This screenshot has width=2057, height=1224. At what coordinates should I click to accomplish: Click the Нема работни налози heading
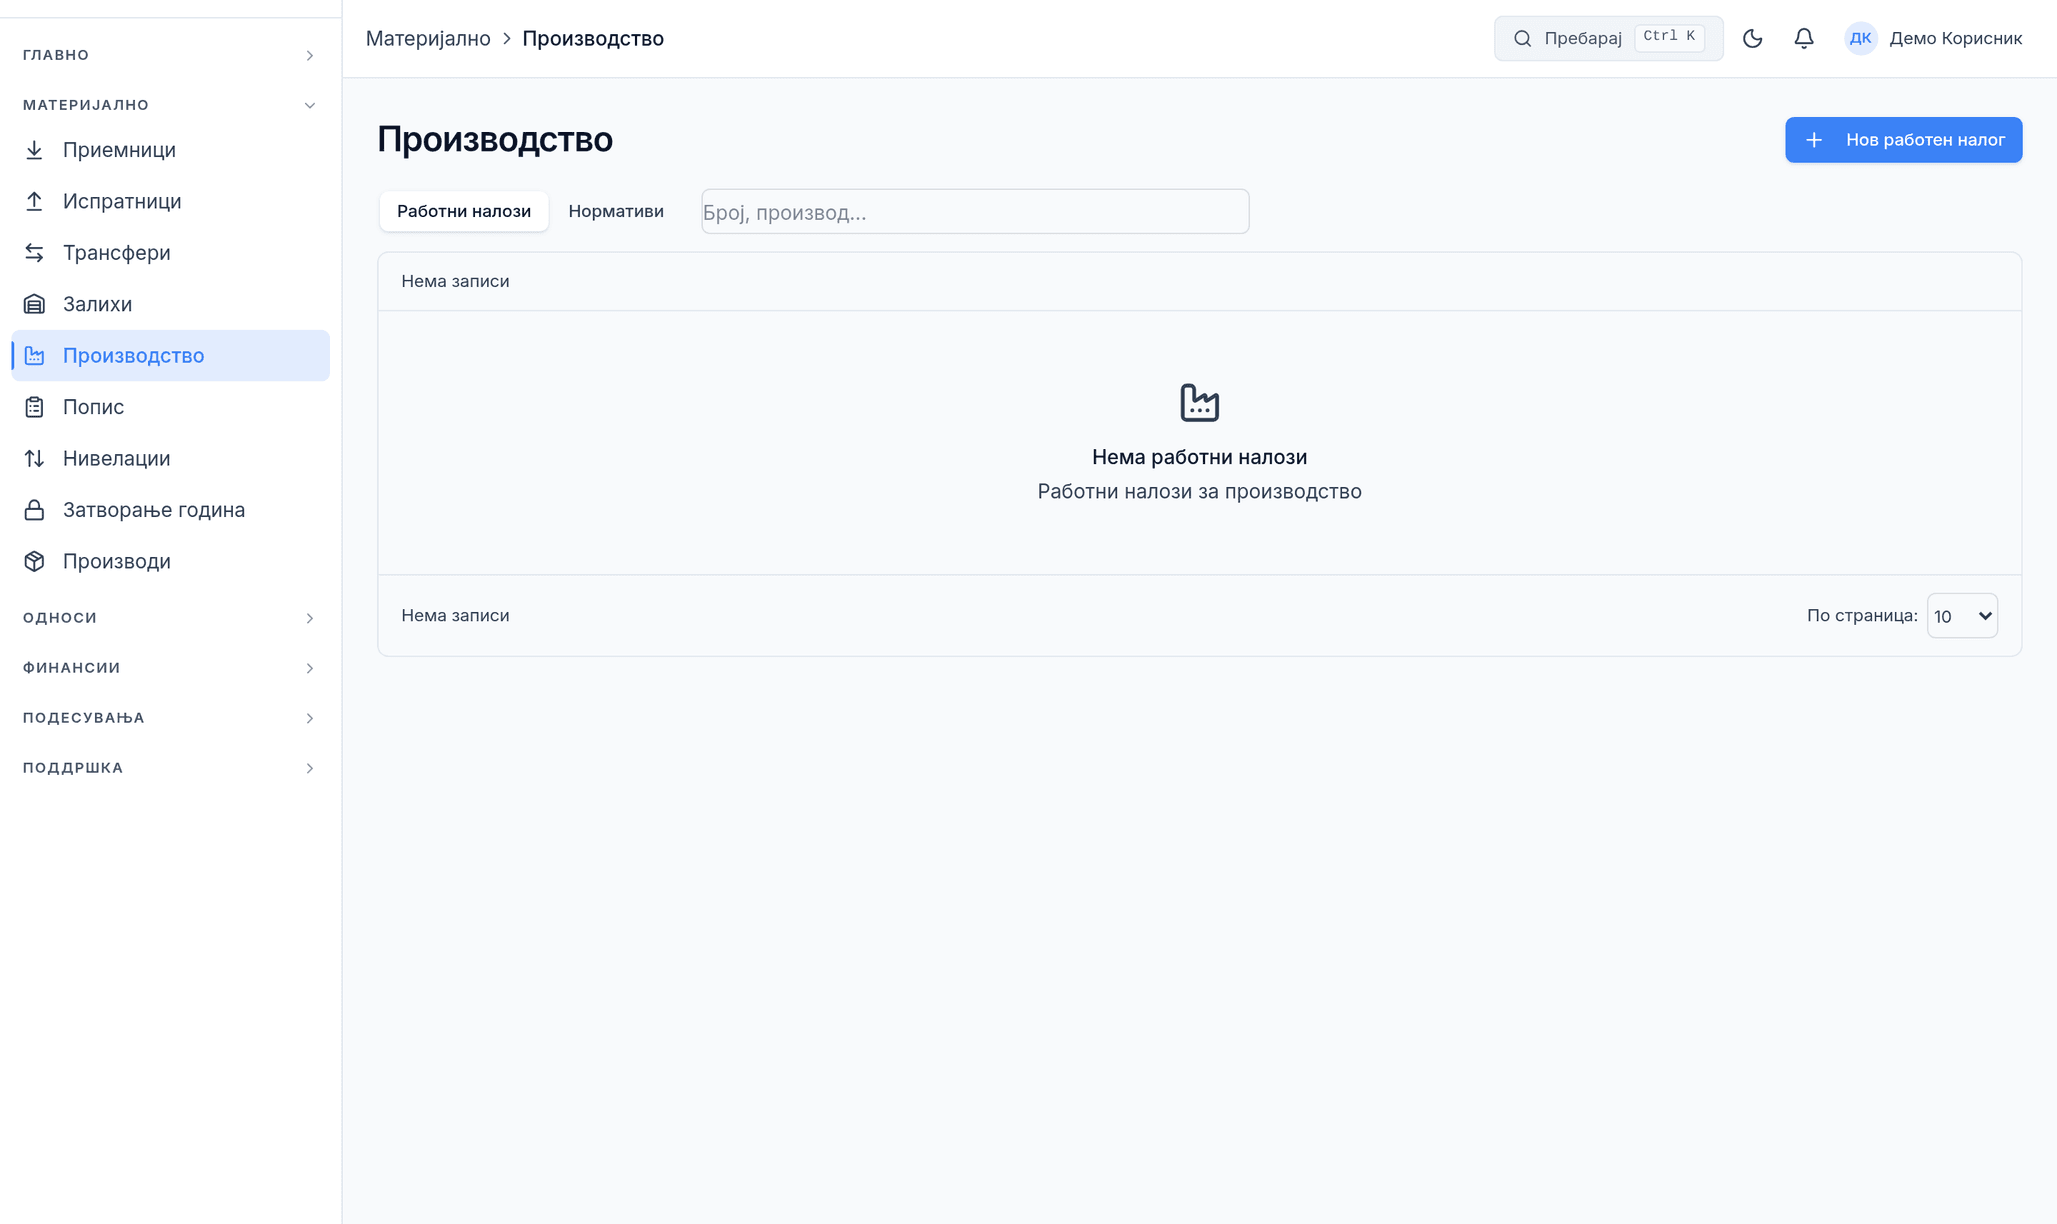point(1199,457)
